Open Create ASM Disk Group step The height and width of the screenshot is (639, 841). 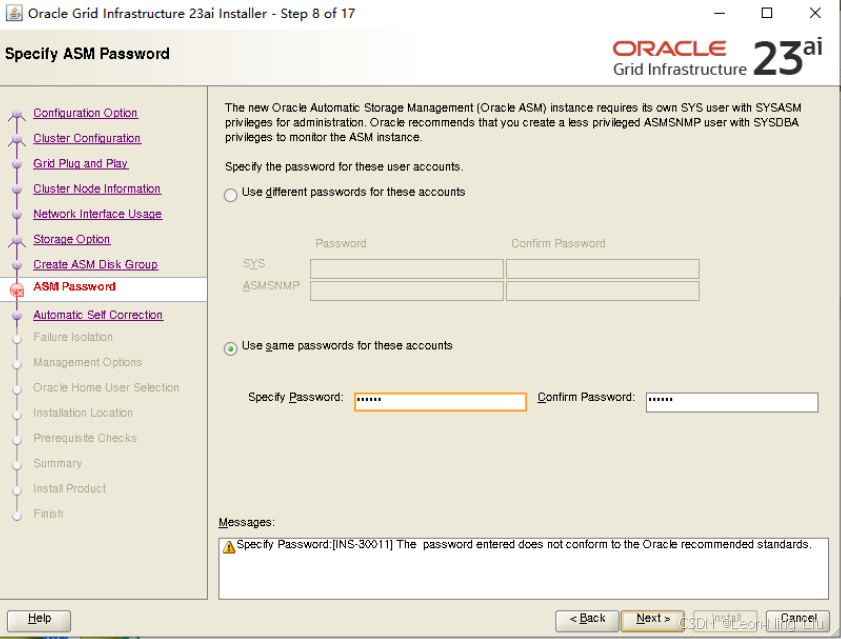click(95, 264)
